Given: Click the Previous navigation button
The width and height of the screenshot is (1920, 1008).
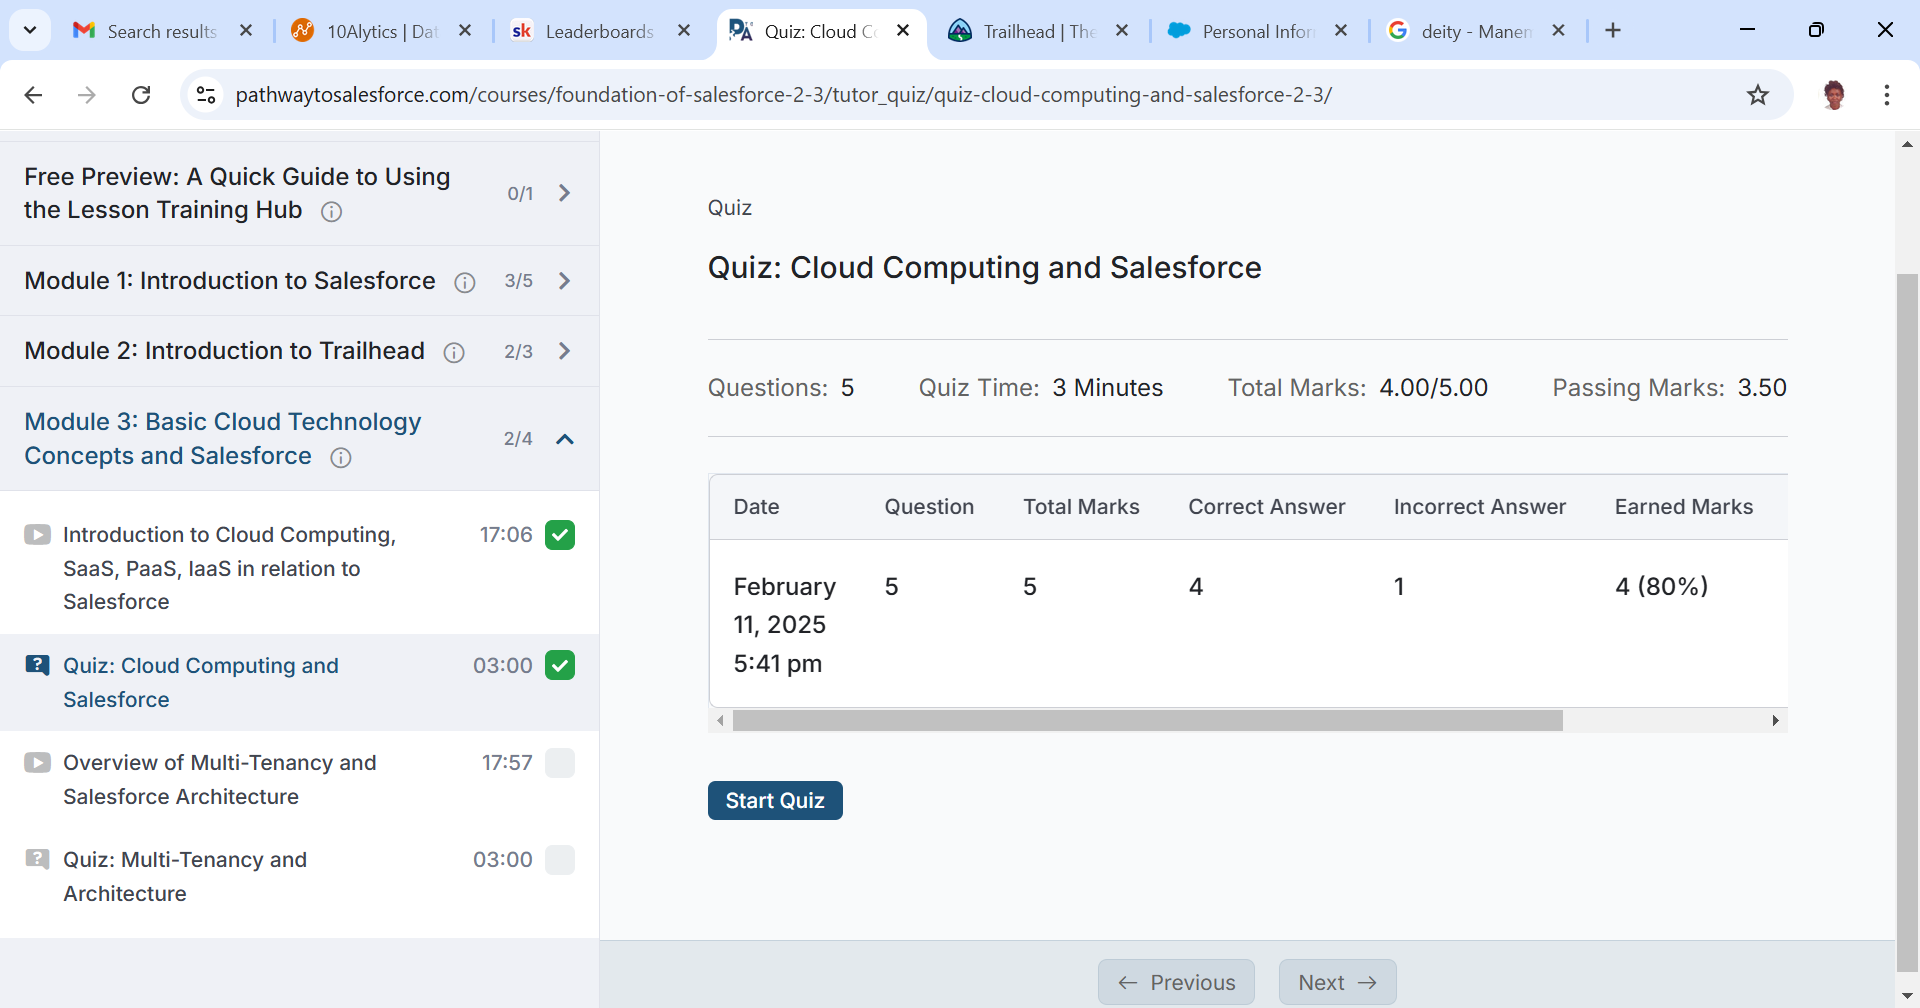Looking at the screenshot, I should click(1176, 982).
